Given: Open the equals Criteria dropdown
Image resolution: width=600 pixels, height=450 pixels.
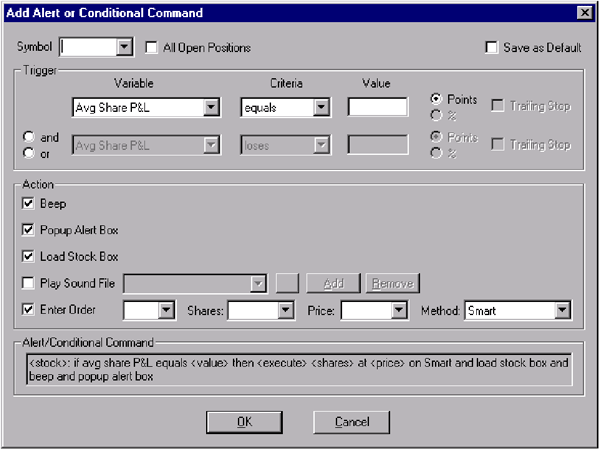Looking at the screenshot, I should [x=320, y=107].
